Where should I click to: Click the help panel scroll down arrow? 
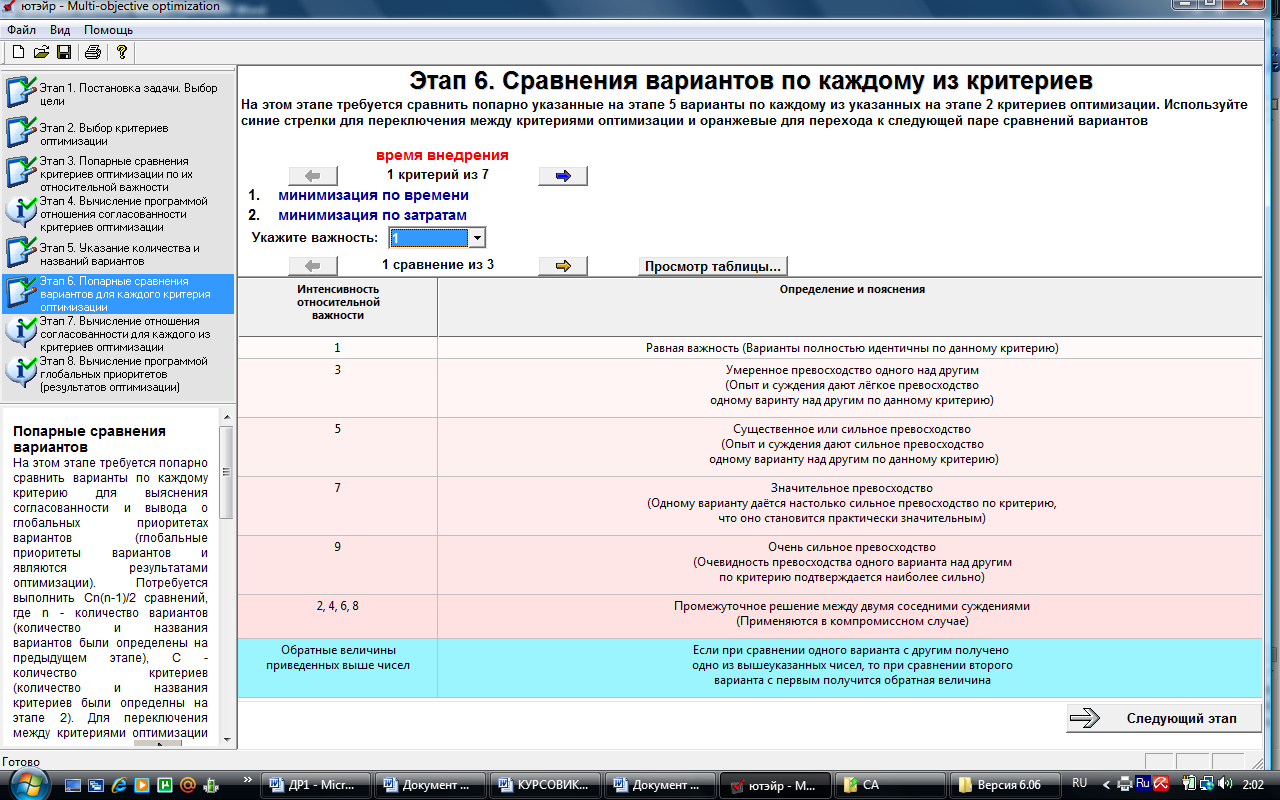pos(226,740)
